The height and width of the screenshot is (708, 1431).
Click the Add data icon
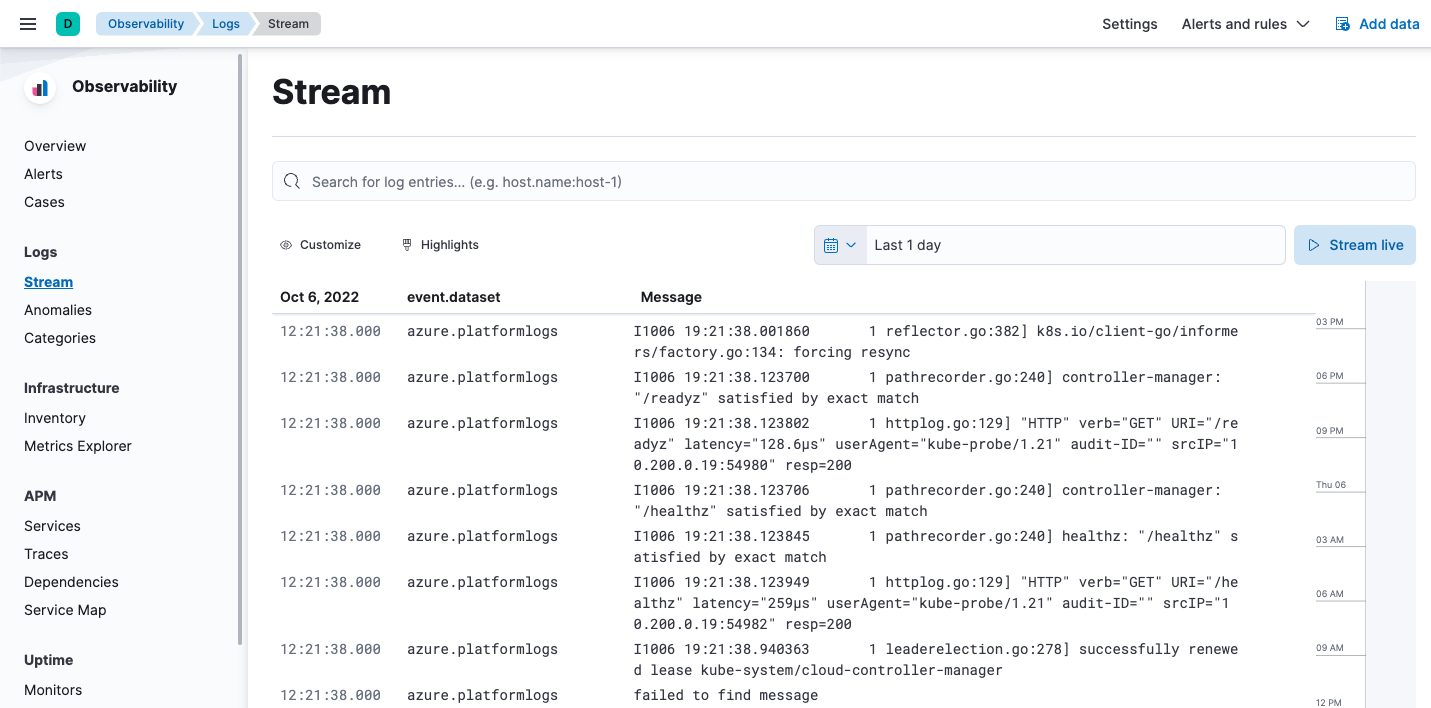point(1341,23)
